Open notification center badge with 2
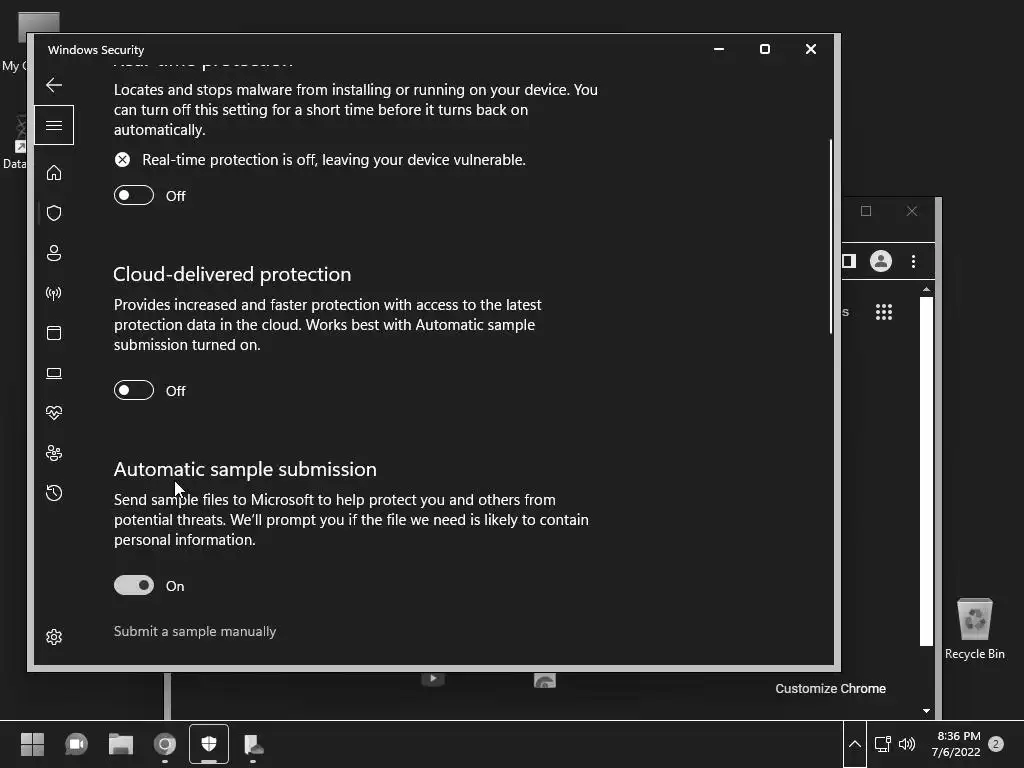The image size is (1024, 768). [996, 744]
